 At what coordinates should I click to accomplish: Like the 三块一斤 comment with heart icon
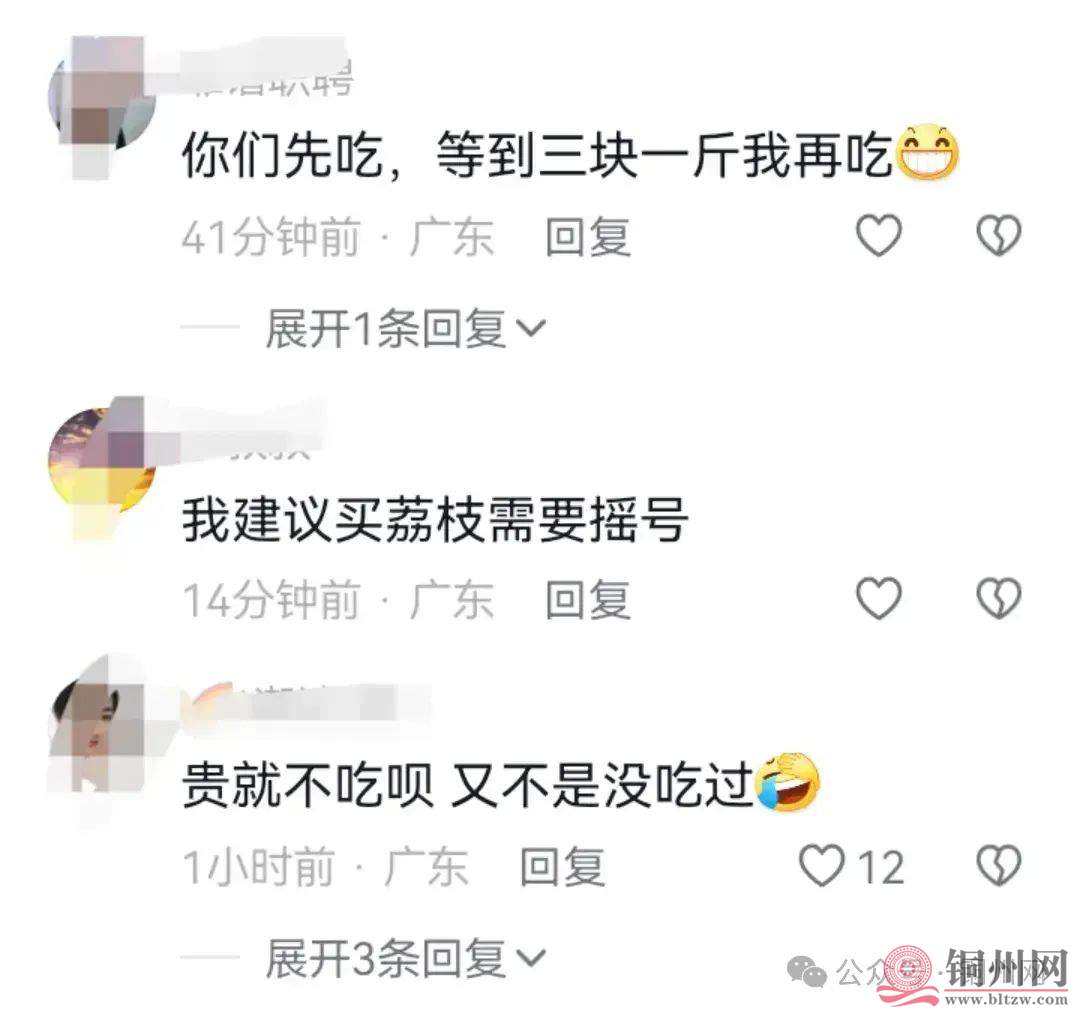click(x=878, y=236)
